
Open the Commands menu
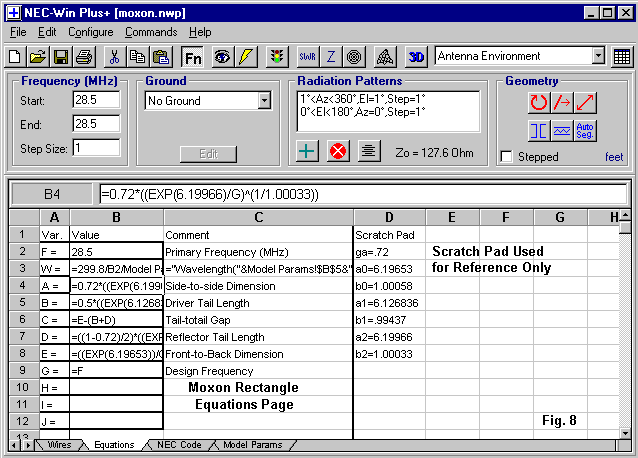pyautogui.click(x=150, y=32)
